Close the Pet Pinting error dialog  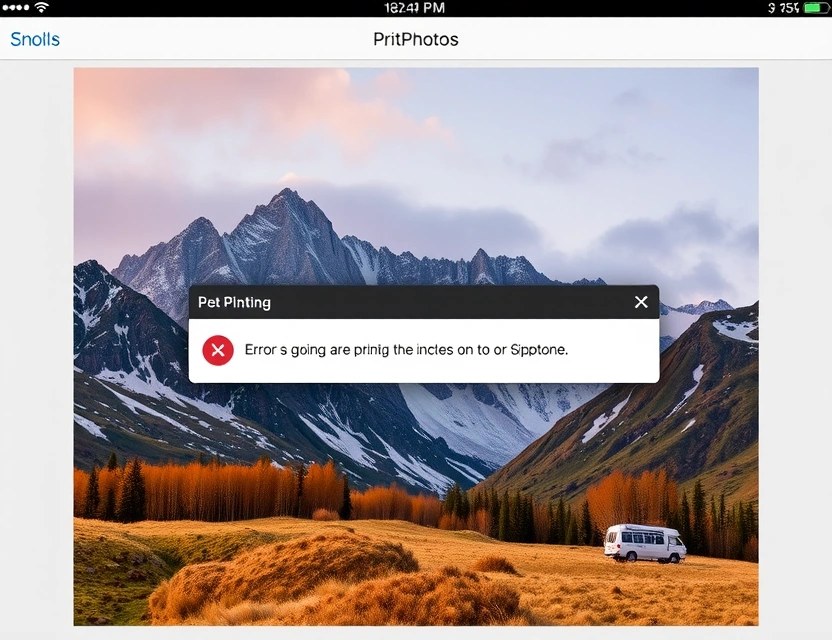pos(641,302)
